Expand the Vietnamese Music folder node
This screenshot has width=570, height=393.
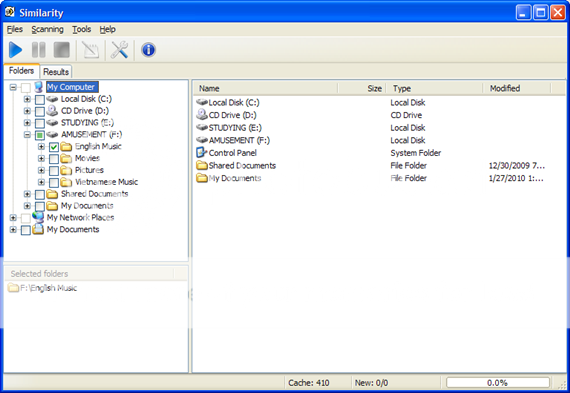pos(41,182)
